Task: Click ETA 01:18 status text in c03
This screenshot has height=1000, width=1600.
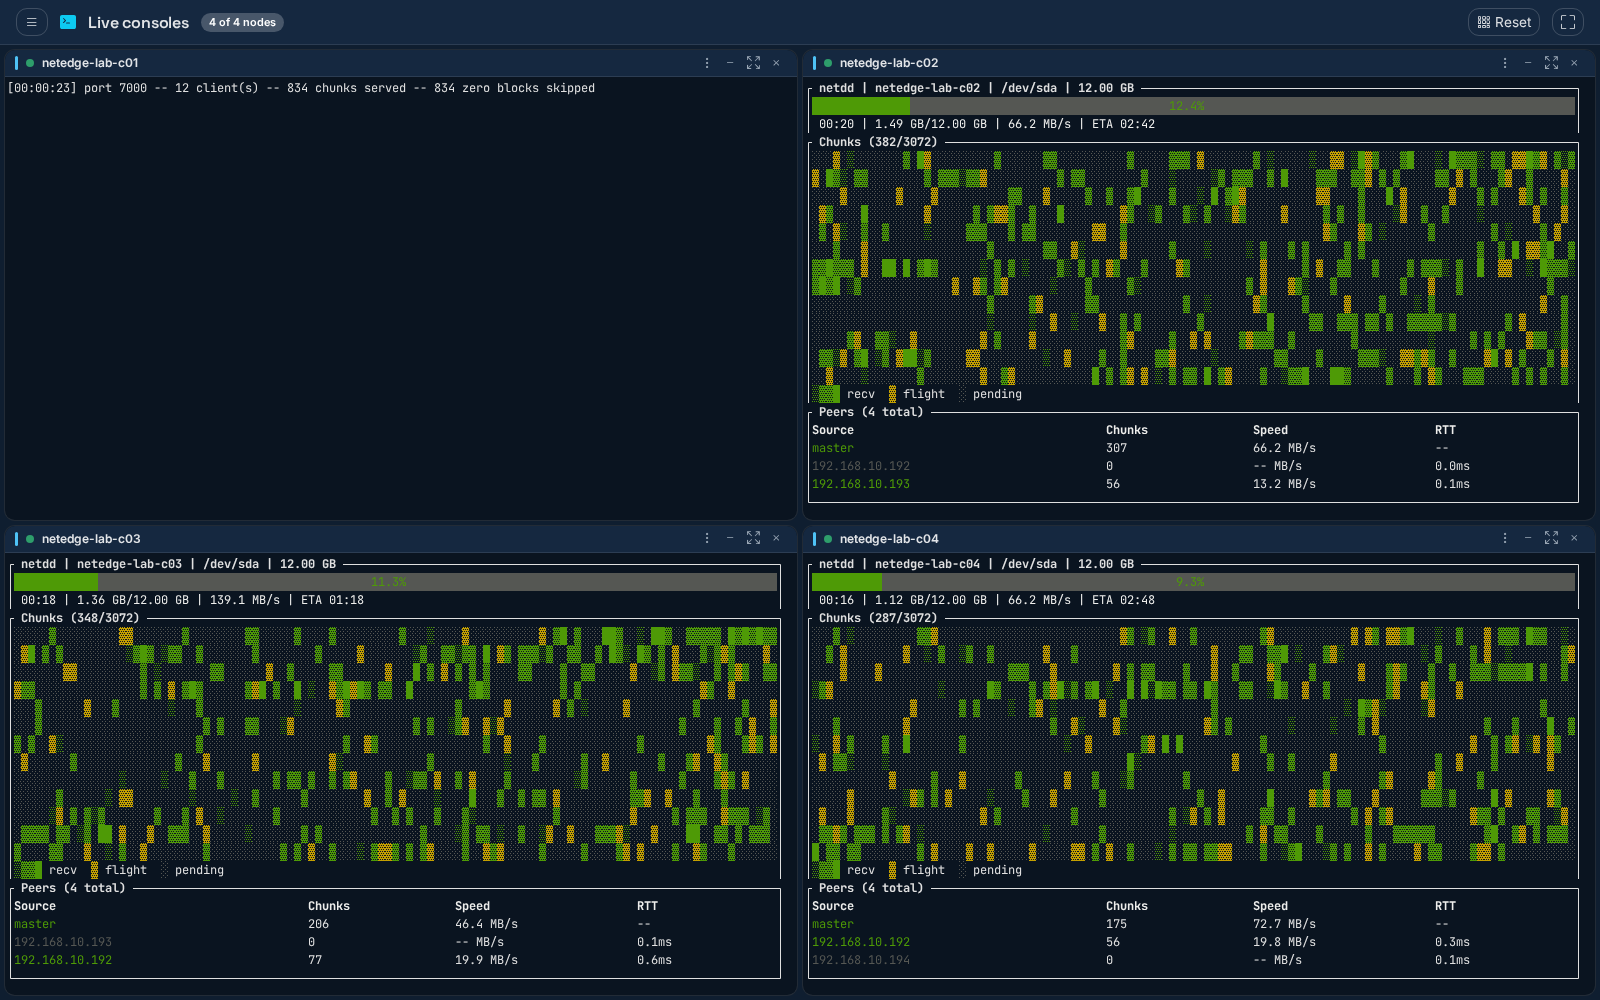Action: 332,600
